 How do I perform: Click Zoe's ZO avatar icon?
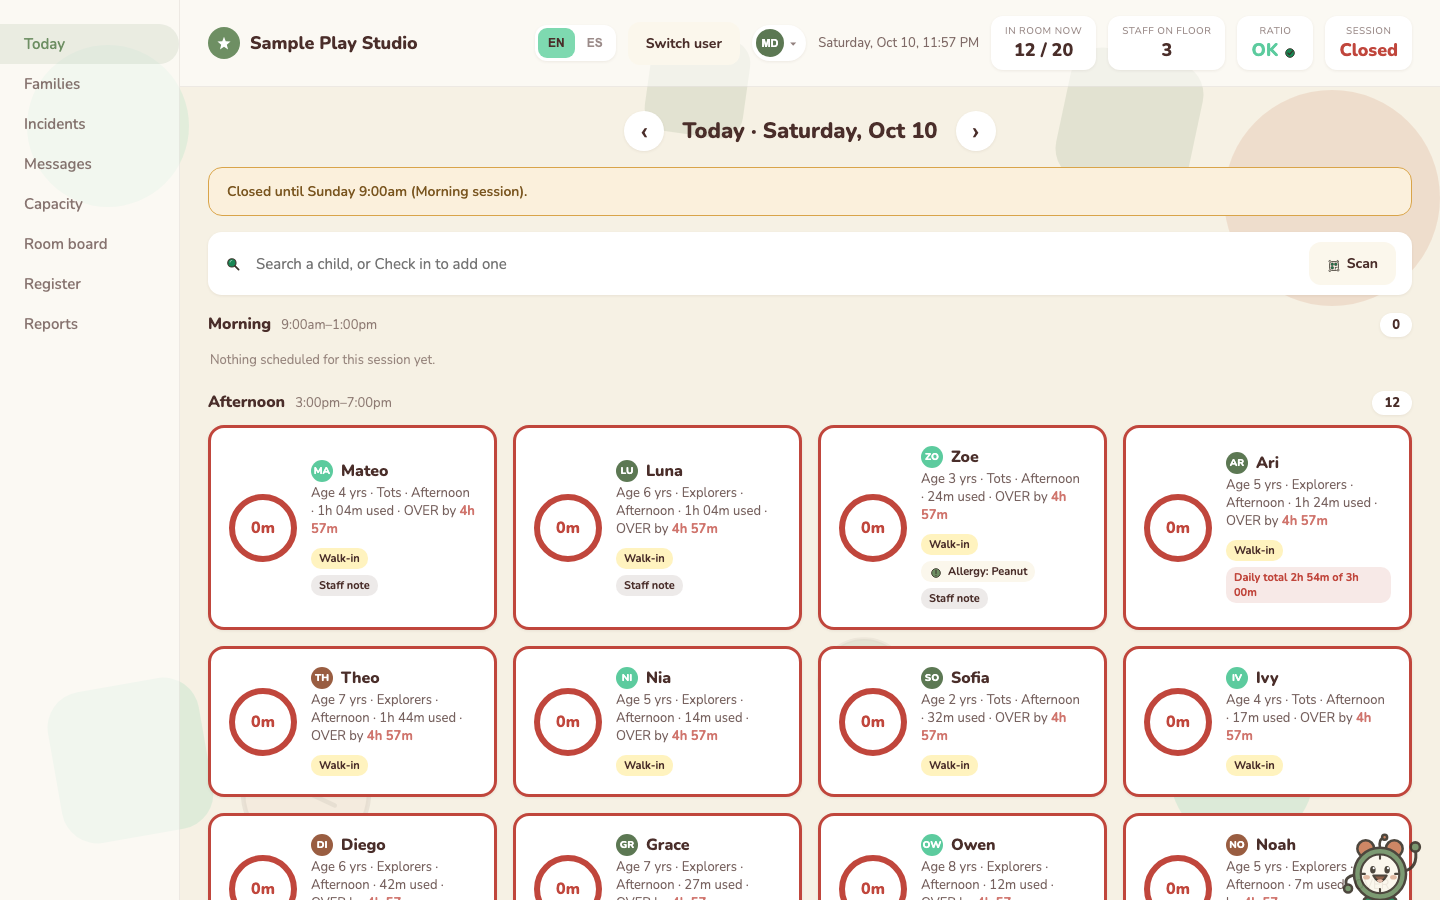coord(932,457)
